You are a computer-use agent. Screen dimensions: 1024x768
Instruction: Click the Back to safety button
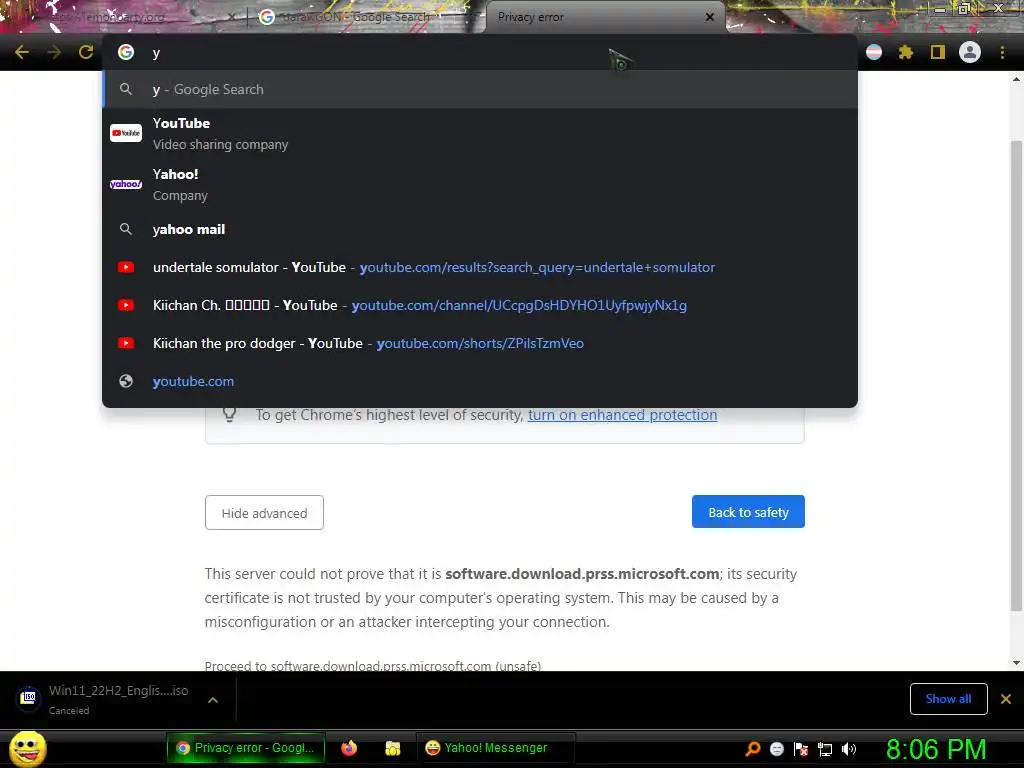click(x=748, y=512)
